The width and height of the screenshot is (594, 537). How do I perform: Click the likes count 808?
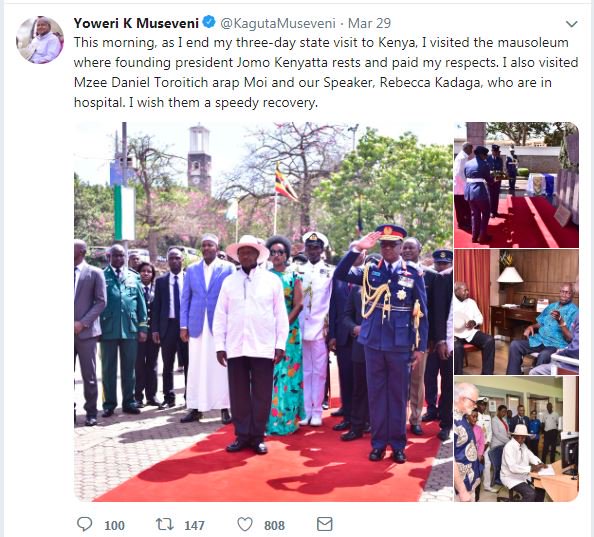[x=274, y=526]
